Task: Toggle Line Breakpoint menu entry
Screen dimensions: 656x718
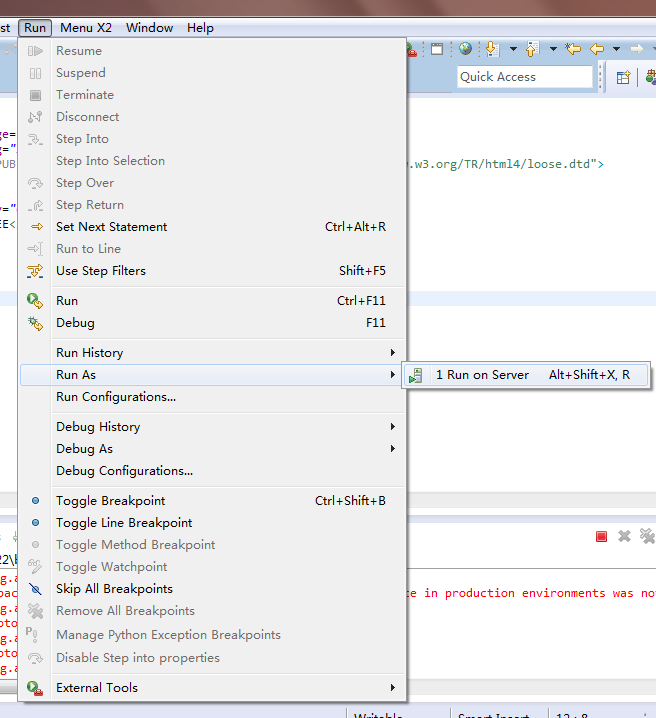Action: (124, 523)
